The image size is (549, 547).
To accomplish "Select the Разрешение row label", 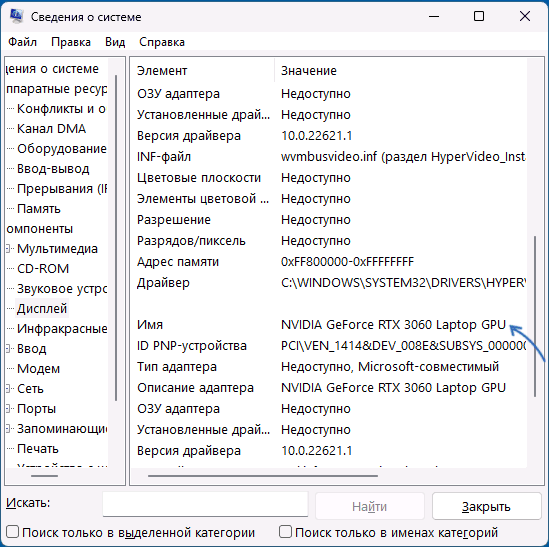I will coord(174,220).
